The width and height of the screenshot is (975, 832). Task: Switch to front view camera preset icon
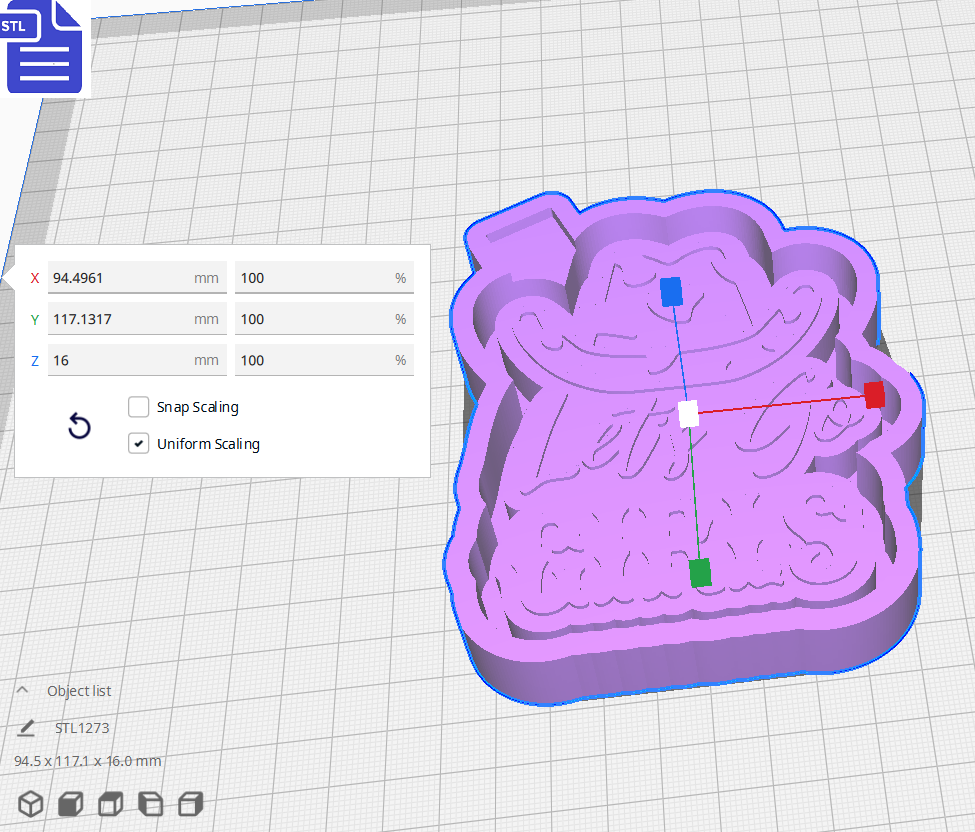(x=70, y=803)
